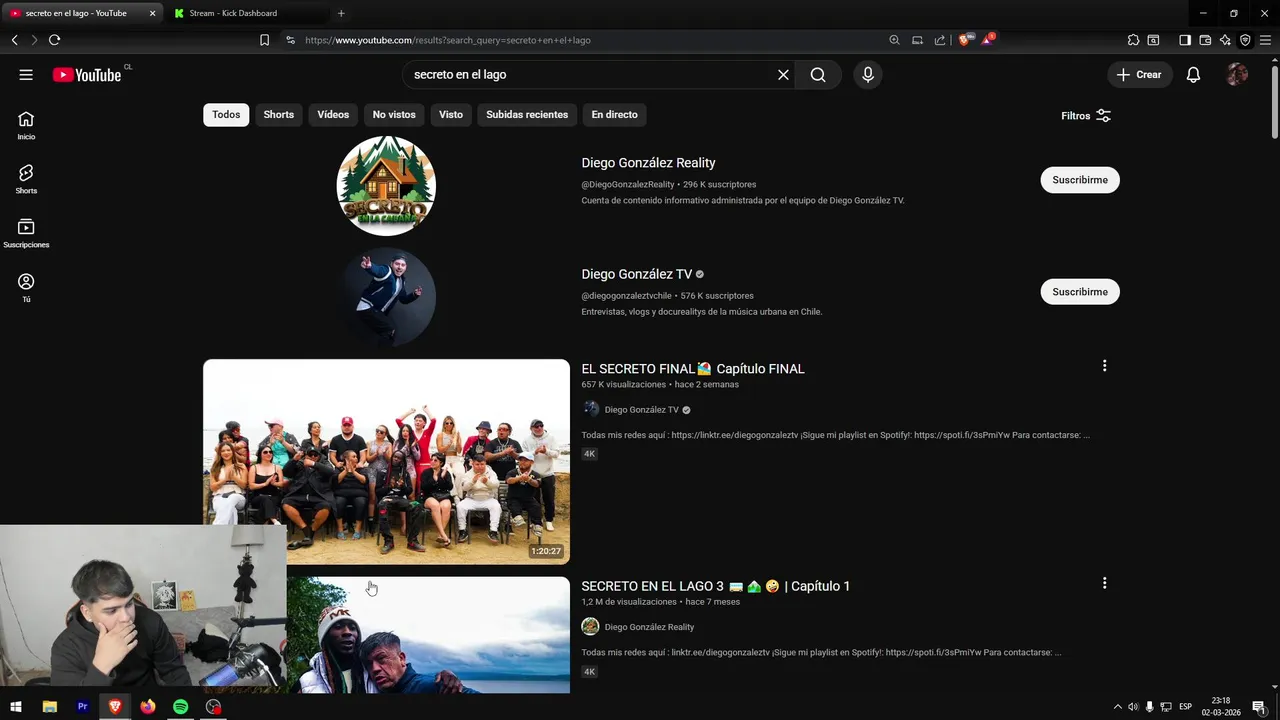This screenshot has height=720, width=1280.
Task: Open the Brave Rewards triangle icon
Action: [987, 40]
